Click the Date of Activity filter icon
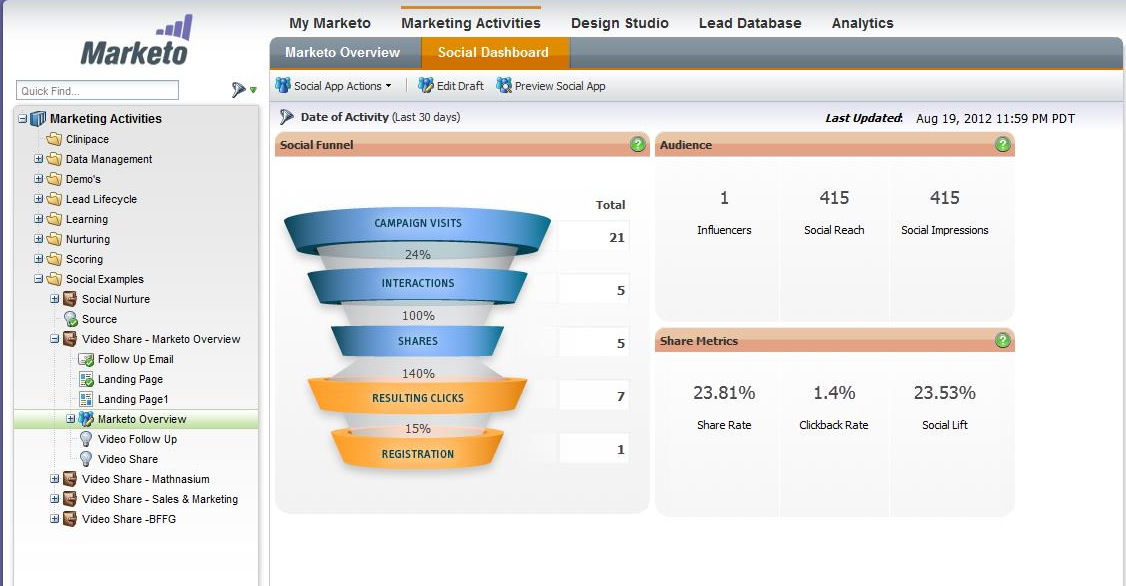Screen dimensions: 1126x586 pyautogui.click(x=287, y=117)
